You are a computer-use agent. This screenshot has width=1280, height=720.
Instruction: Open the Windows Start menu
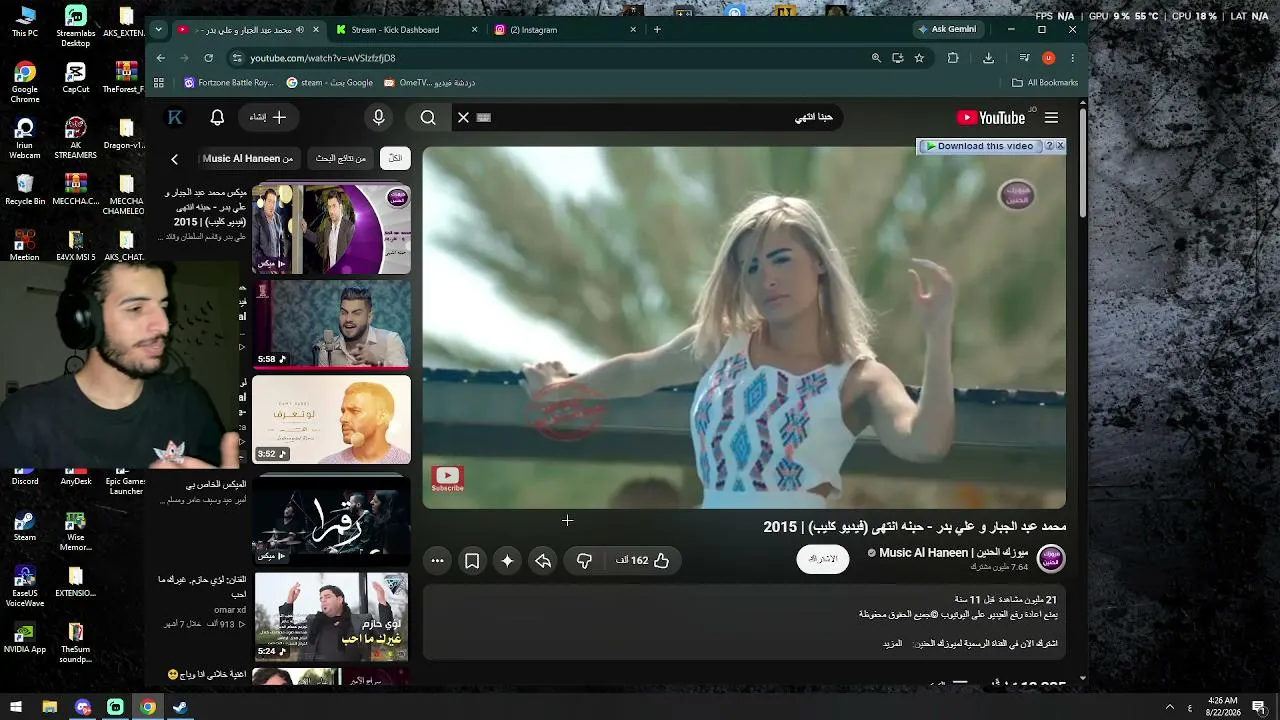pos(16,708)
